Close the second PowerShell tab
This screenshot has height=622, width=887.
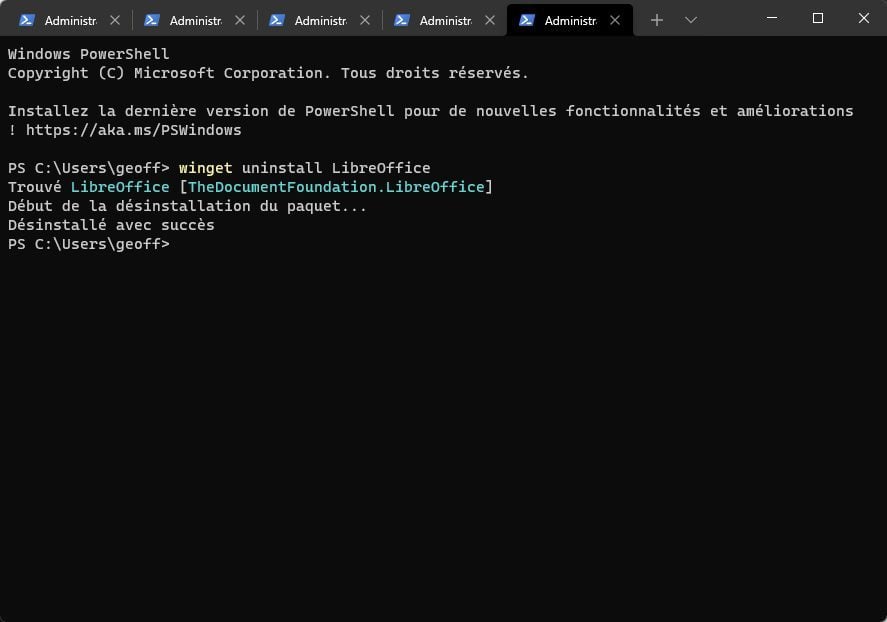[240, 20]
